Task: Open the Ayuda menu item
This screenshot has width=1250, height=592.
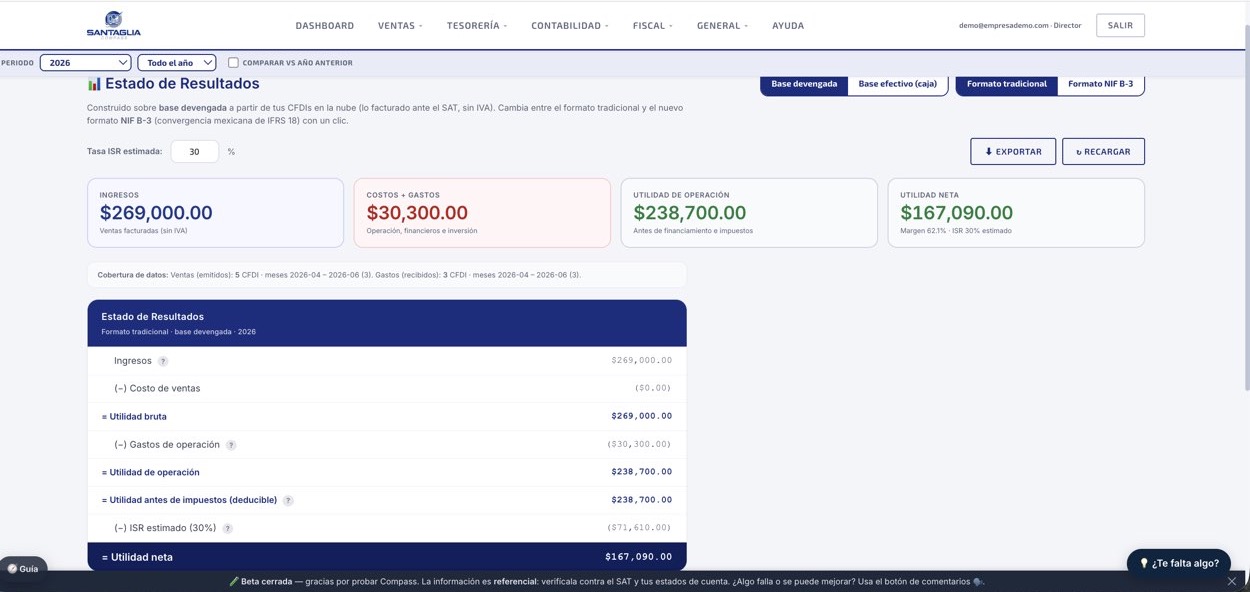Action: [788, 26]
